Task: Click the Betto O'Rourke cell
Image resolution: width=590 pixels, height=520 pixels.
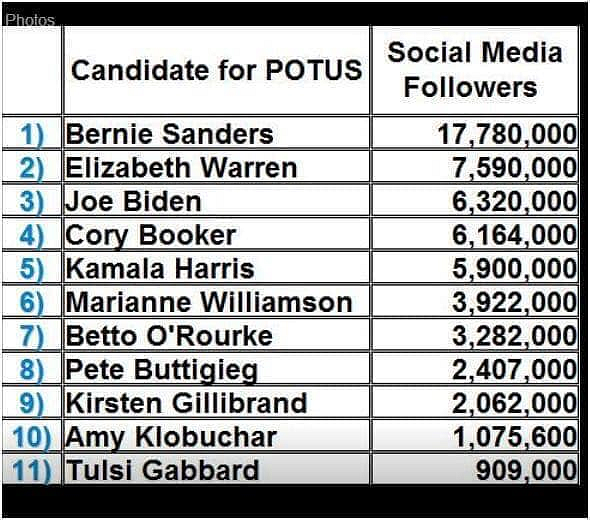Action: click(216, 335)
